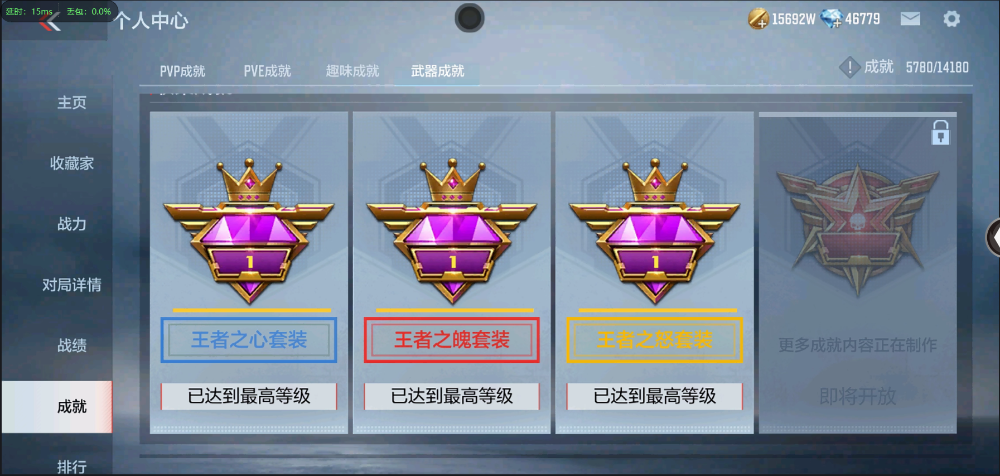Click the 王者之心套装 label button
The width and height of the screenshot is (1000, 476).
pos(249,339)
